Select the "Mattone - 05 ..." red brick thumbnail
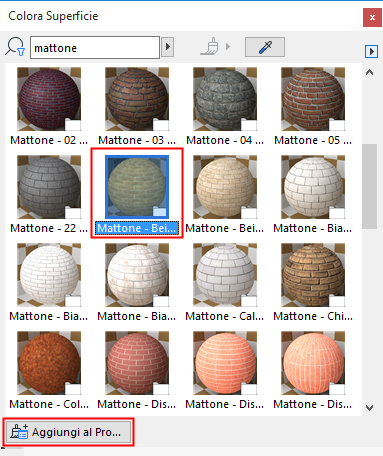This screenshot has width=383, height=456. [313, 99]
